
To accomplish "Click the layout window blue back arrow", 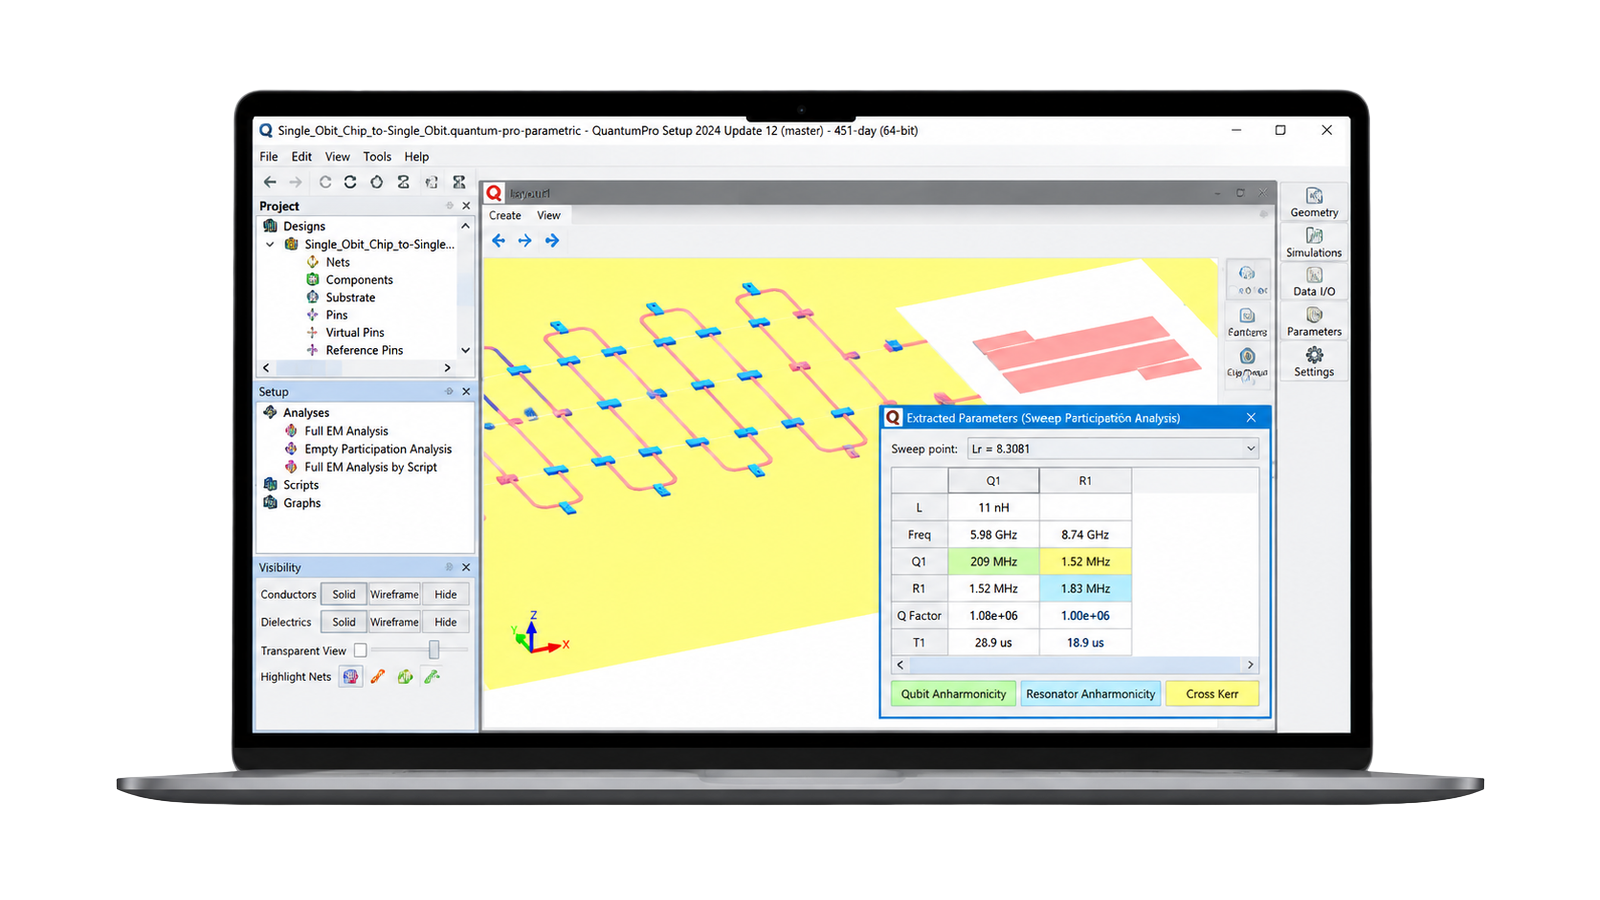I will point(499,240).
